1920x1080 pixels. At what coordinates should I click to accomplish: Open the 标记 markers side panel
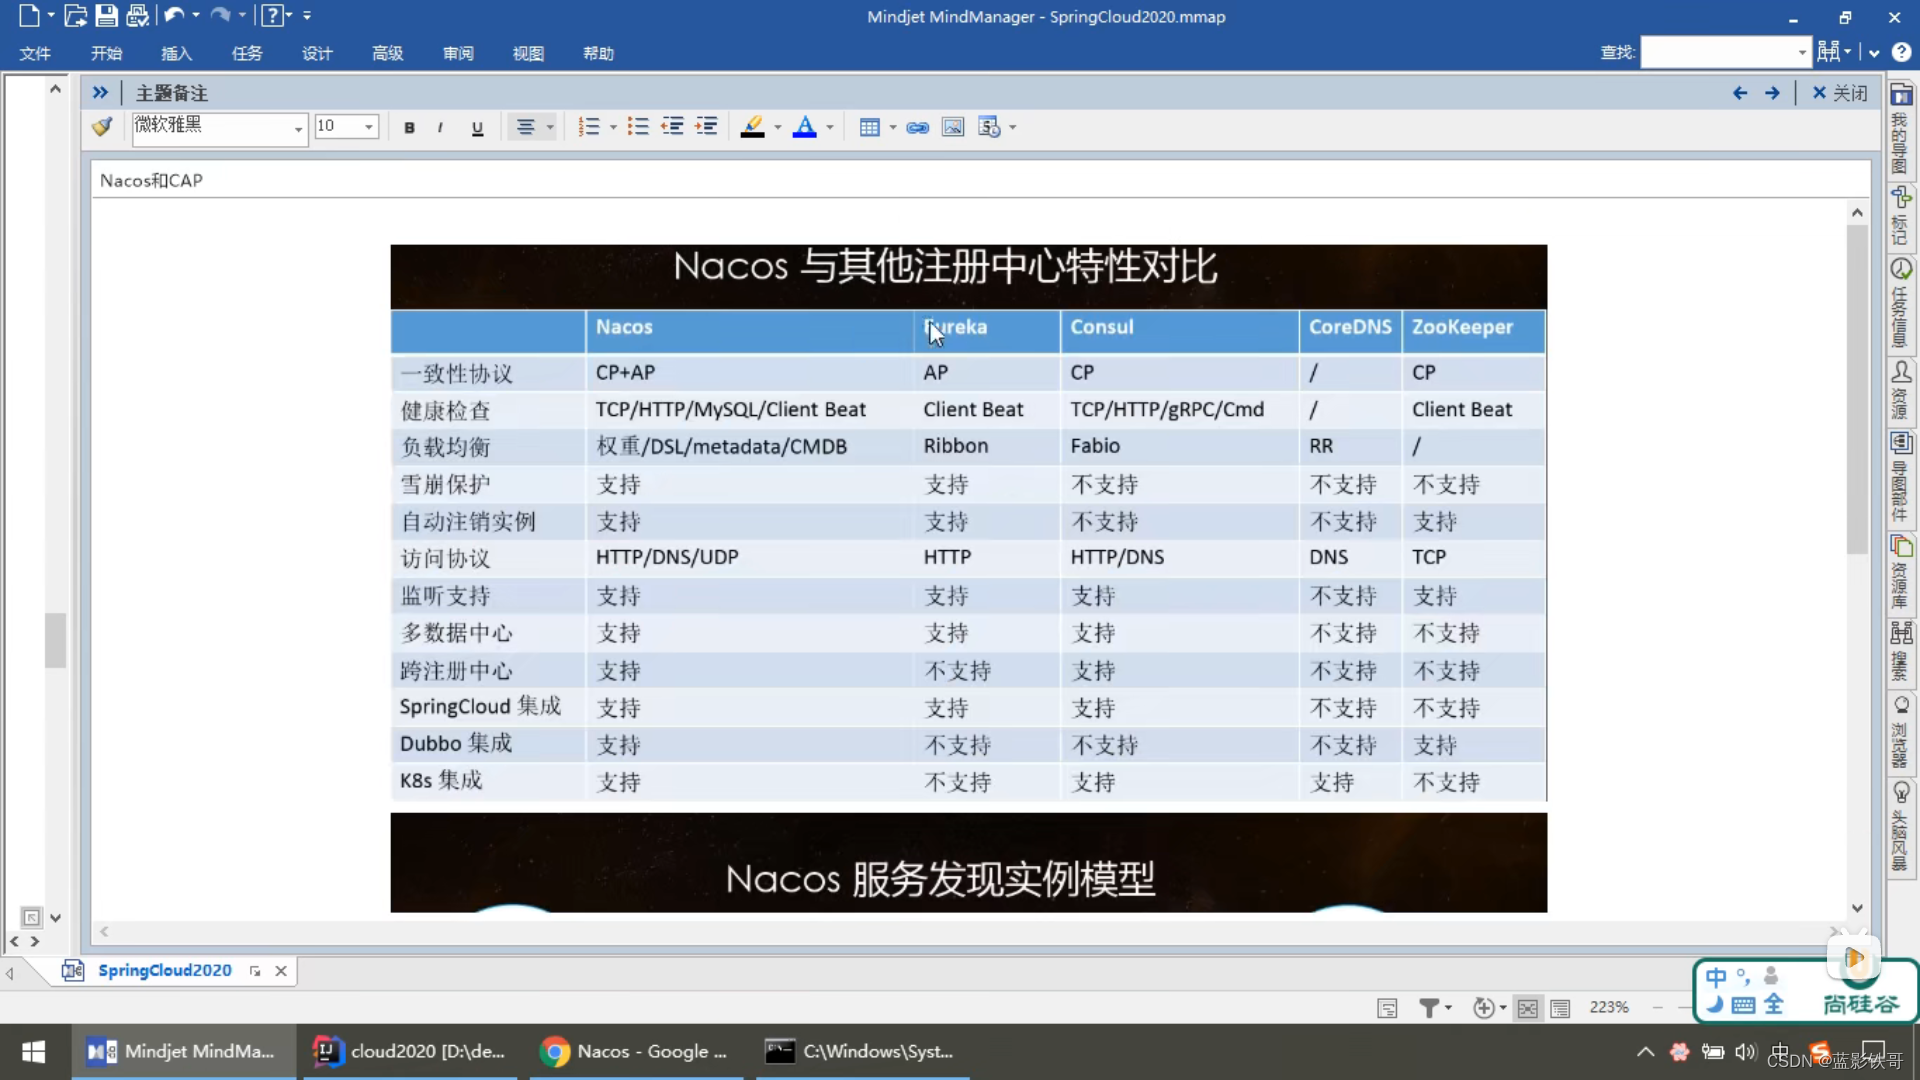coord(1901,216)
